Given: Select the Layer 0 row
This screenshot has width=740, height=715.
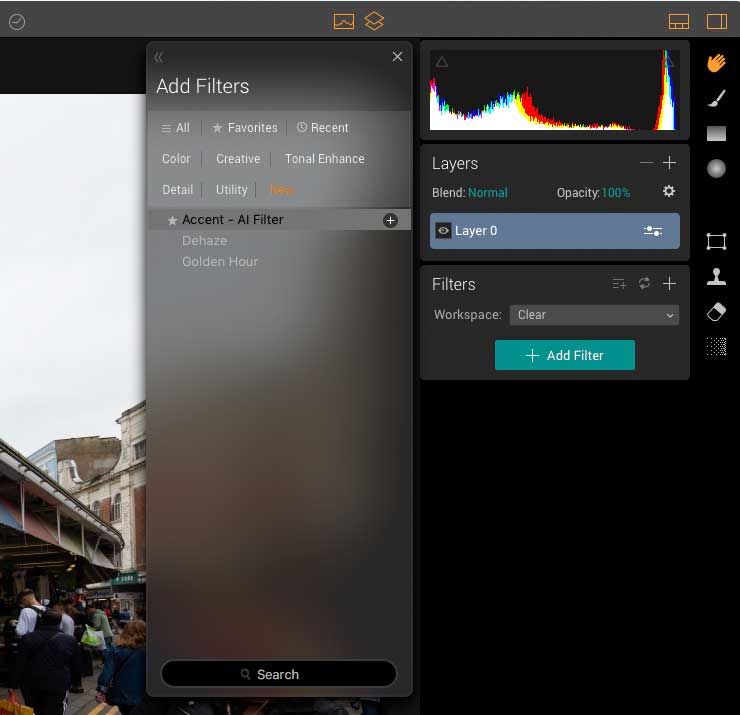Looking at the screenshot, I should click(555, 231).
